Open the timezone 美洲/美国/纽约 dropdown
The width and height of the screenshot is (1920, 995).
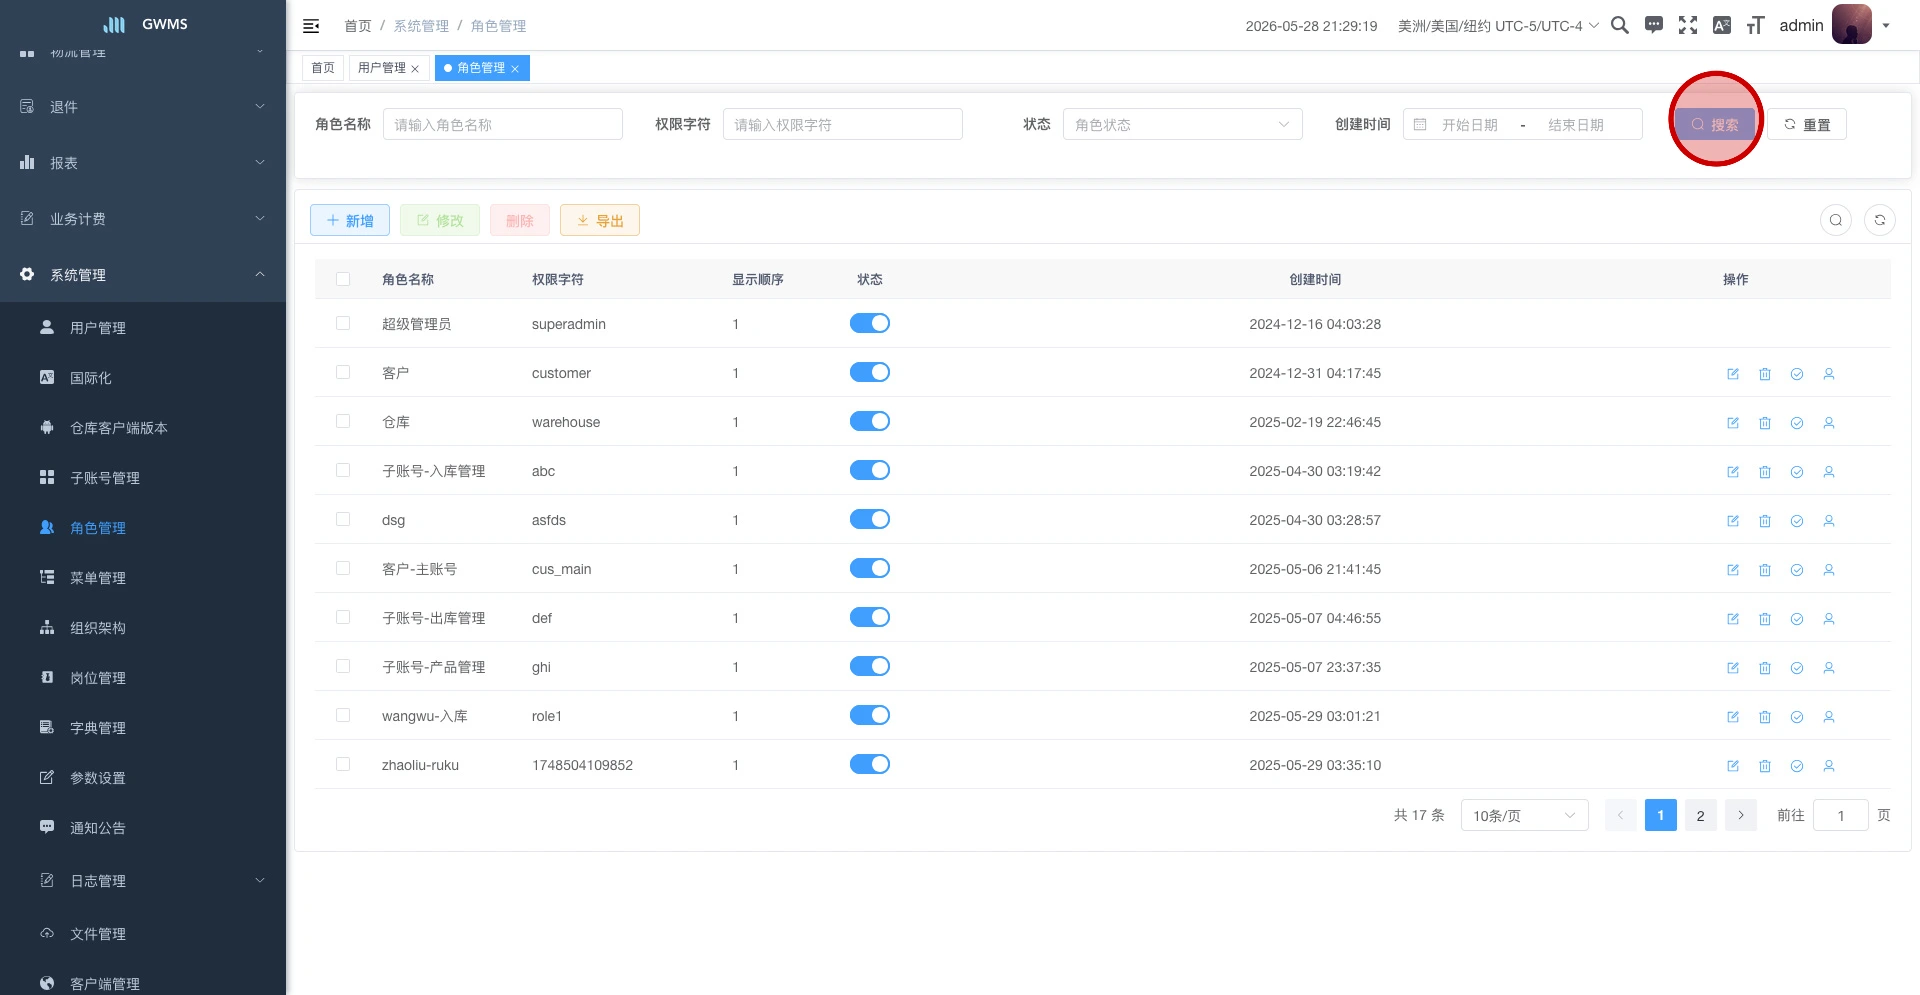point(1498,26)
